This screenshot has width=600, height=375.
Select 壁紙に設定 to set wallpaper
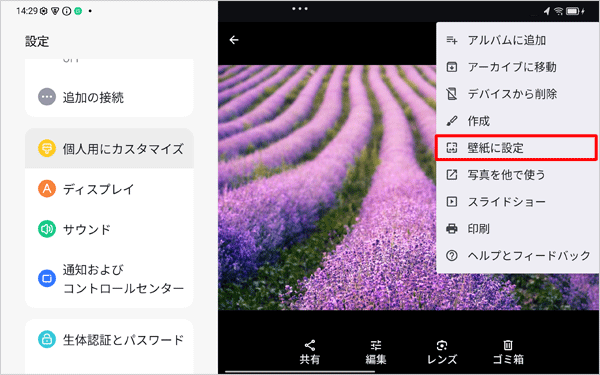pos(517,148)
